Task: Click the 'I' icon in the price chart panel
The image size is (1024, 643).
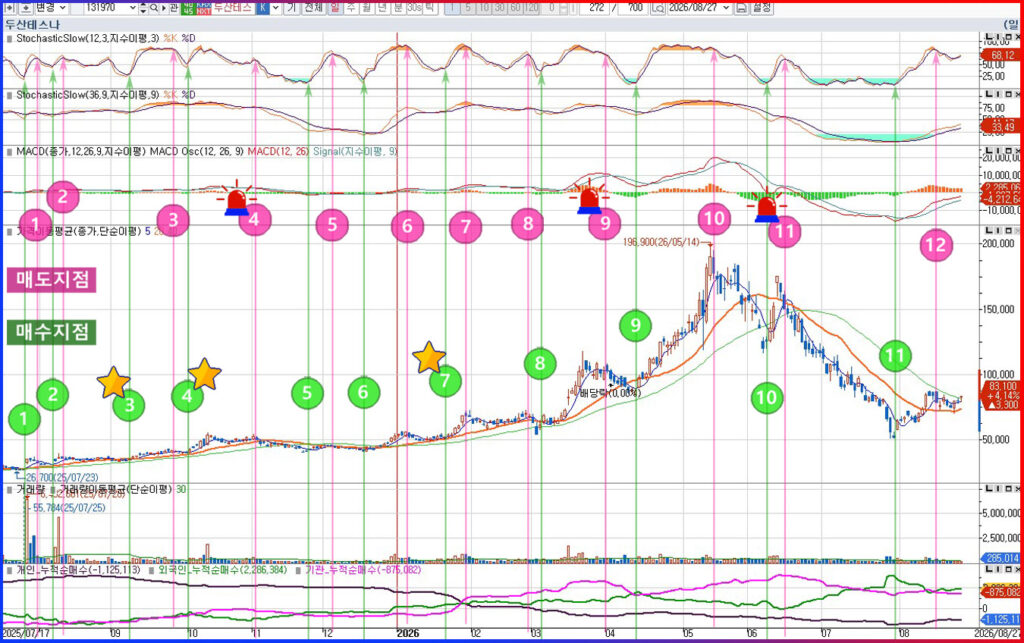Action: [998, 230]
